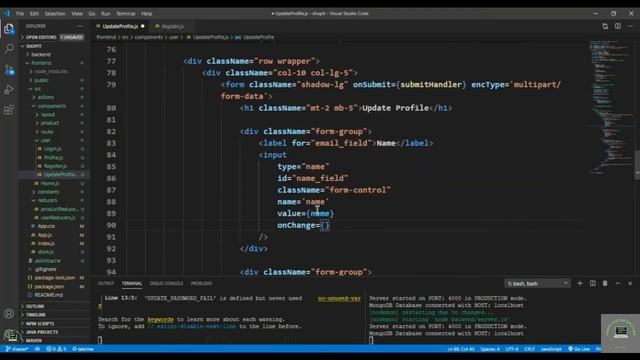Switch to the Debug Console panel tab

pyautogui.click(x=166, y=283)
